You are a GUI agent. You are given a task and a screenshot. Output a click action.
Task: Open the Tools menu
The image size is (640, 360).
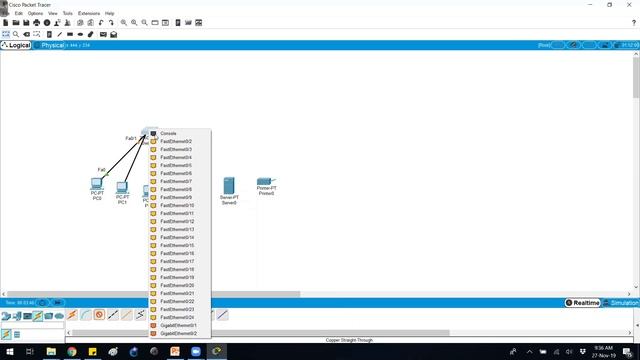coord(67,13)
